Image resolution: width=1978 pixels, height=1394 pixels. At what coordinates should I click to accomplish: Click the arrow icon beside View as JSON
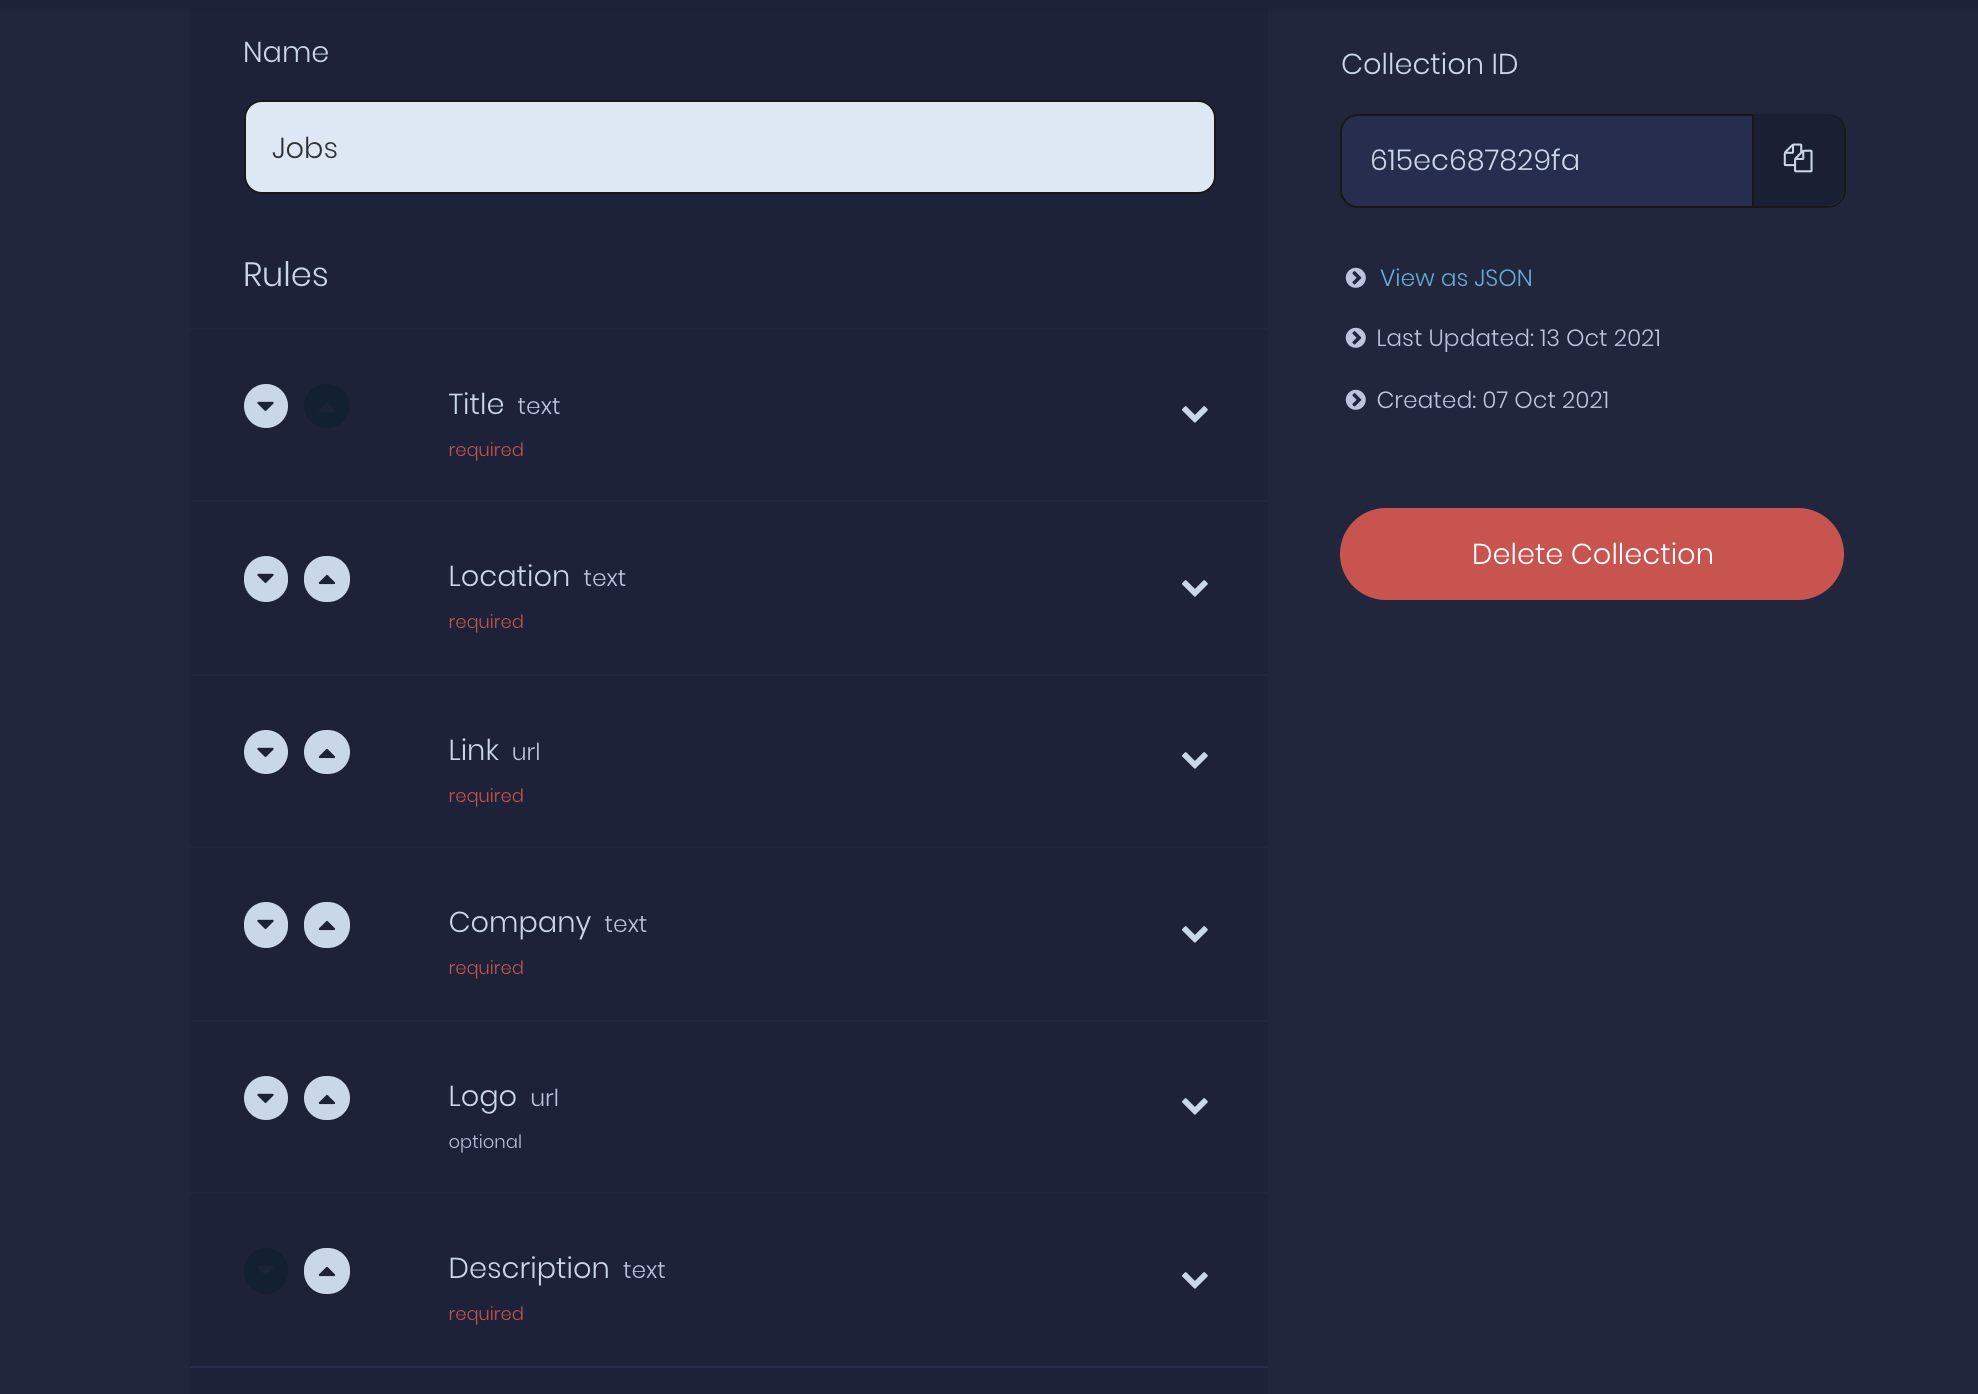1355,278
